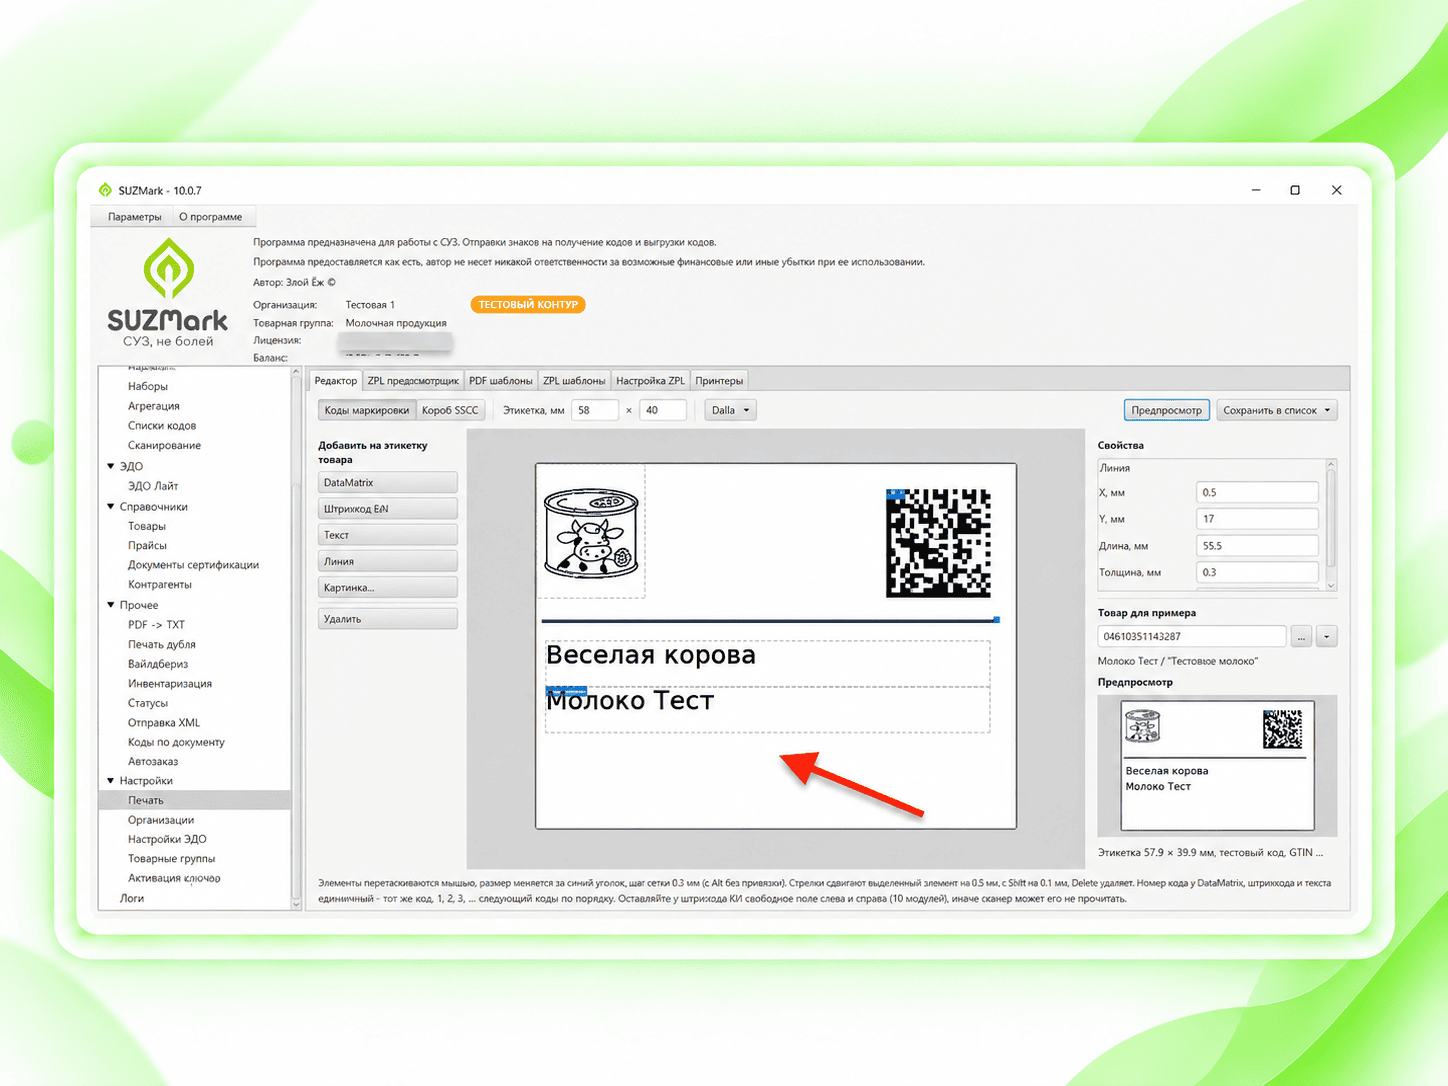Open the Dalla dropdown
Image resolution: width=1448 pixels, height=1086 pixels.
(x=730, y=410)
